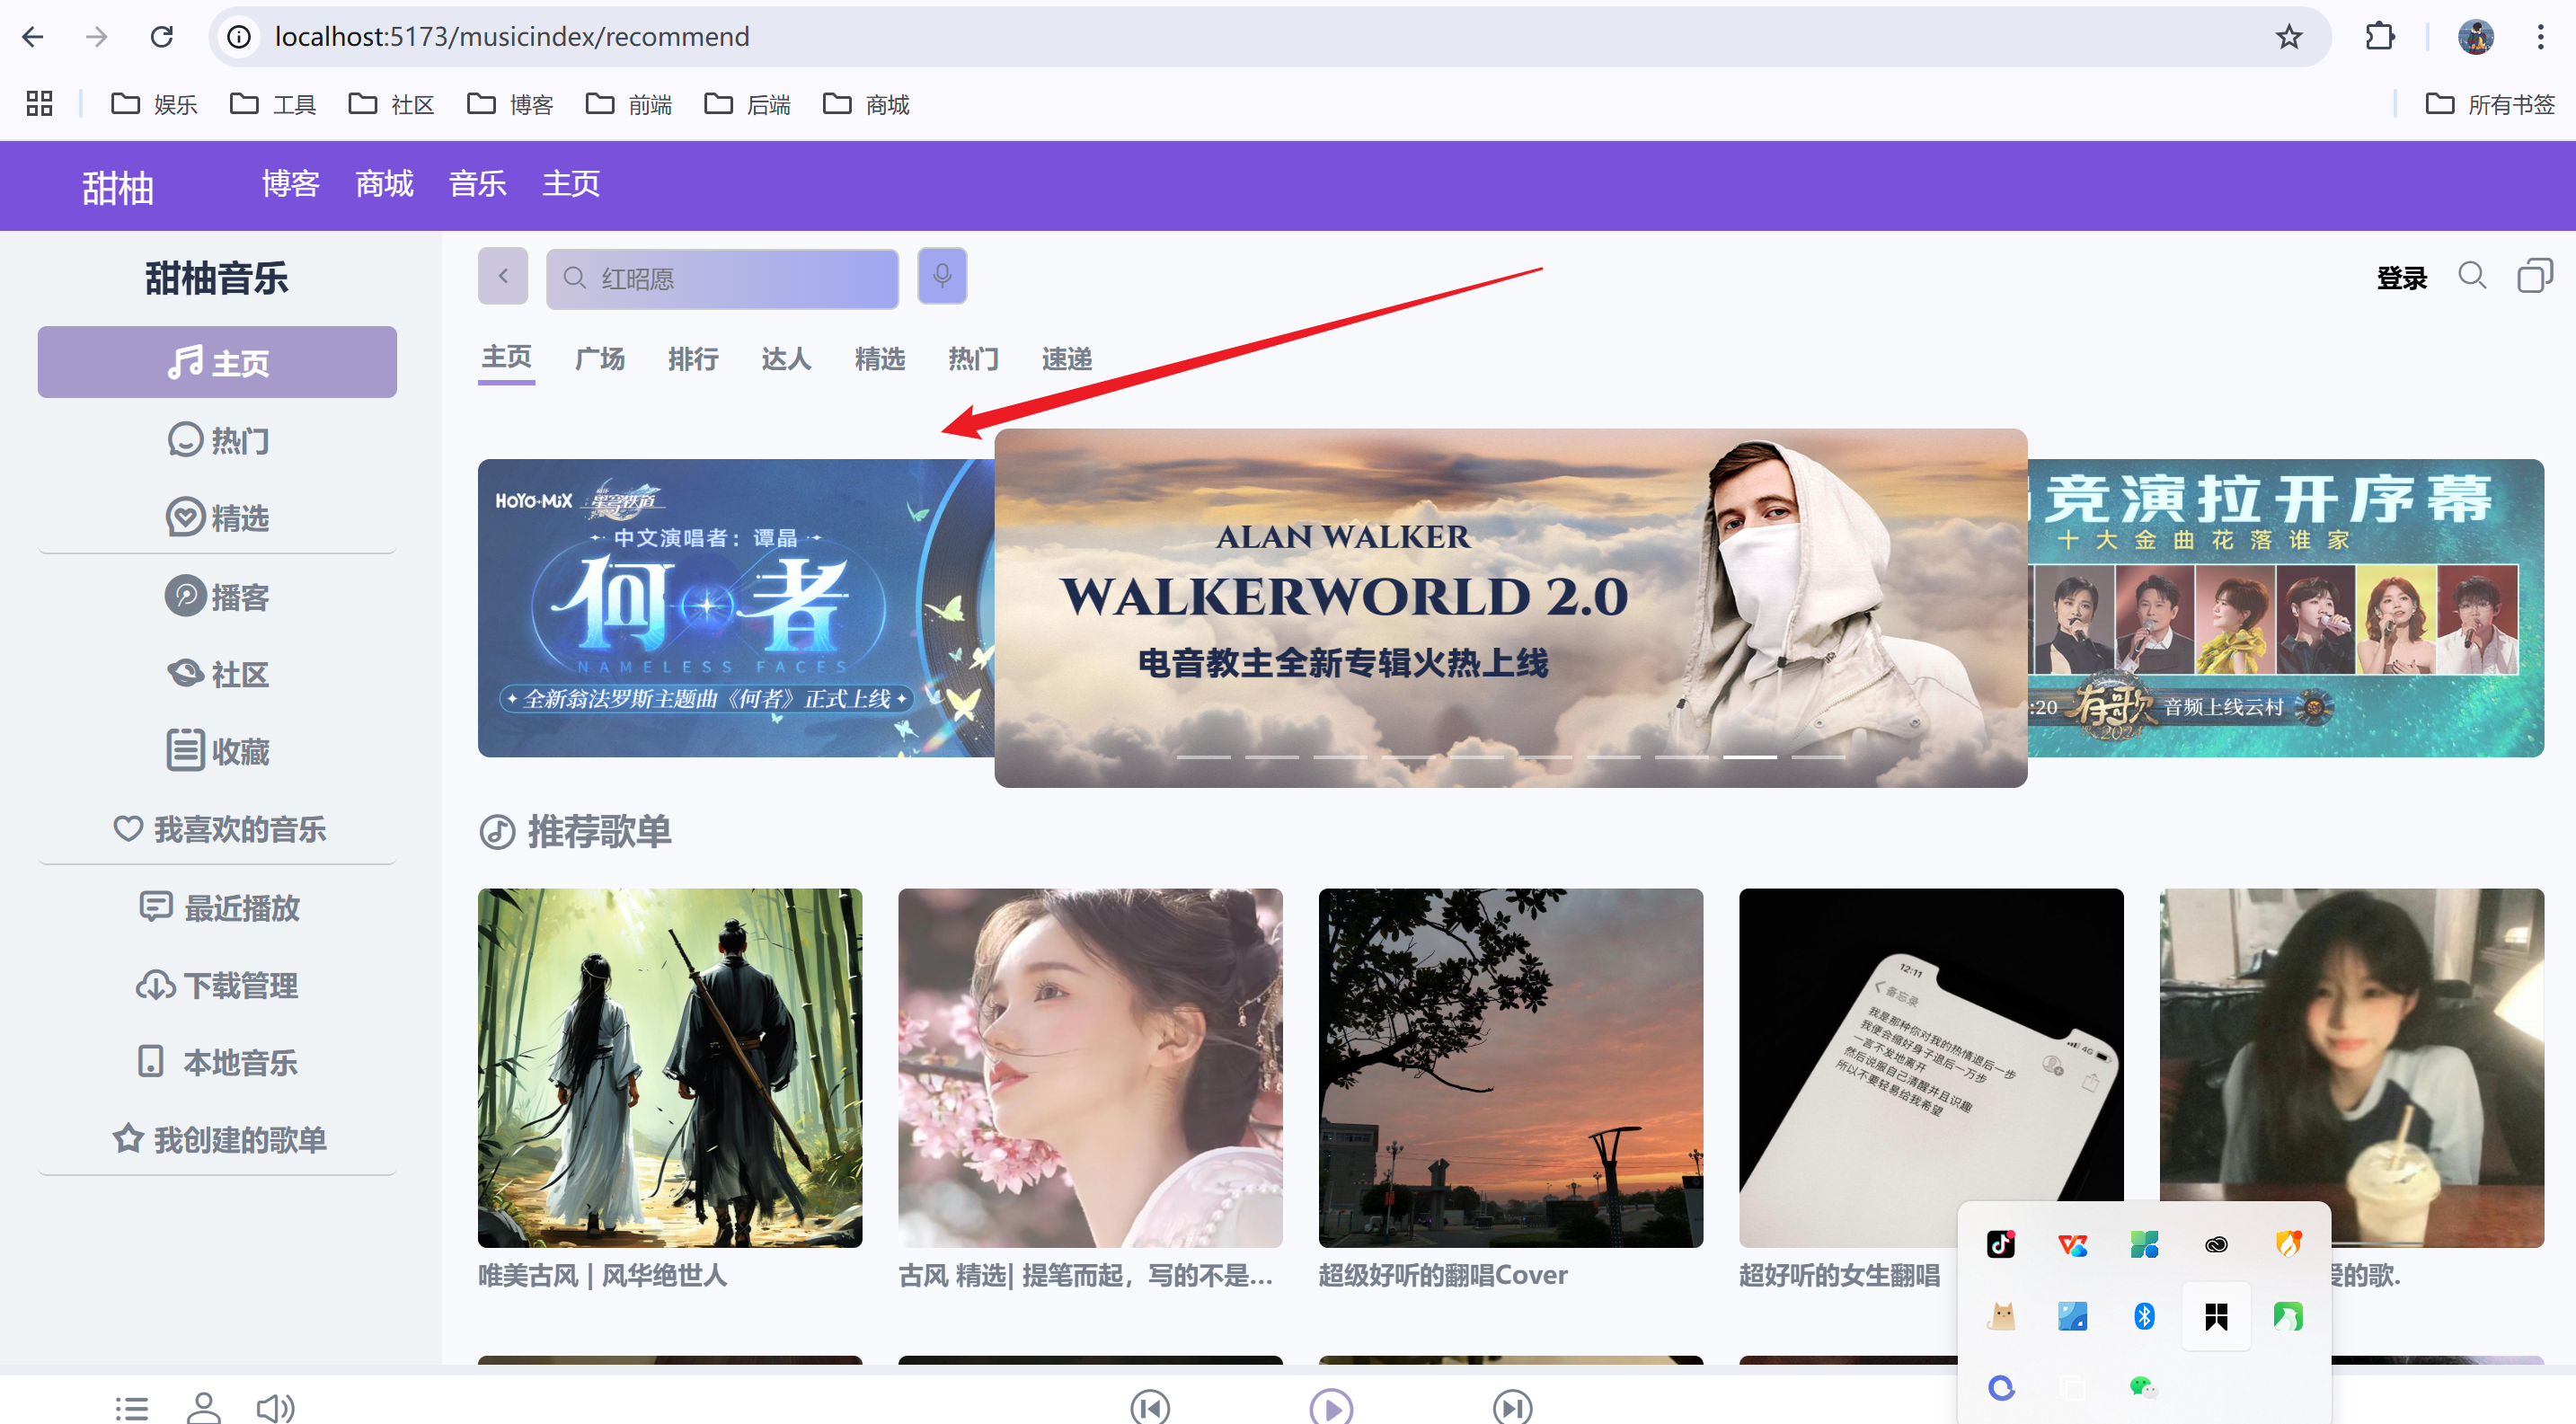The image size is (2576, 1424).
Task: Open 商城 in the purple navbar
Action: point(384,184)
